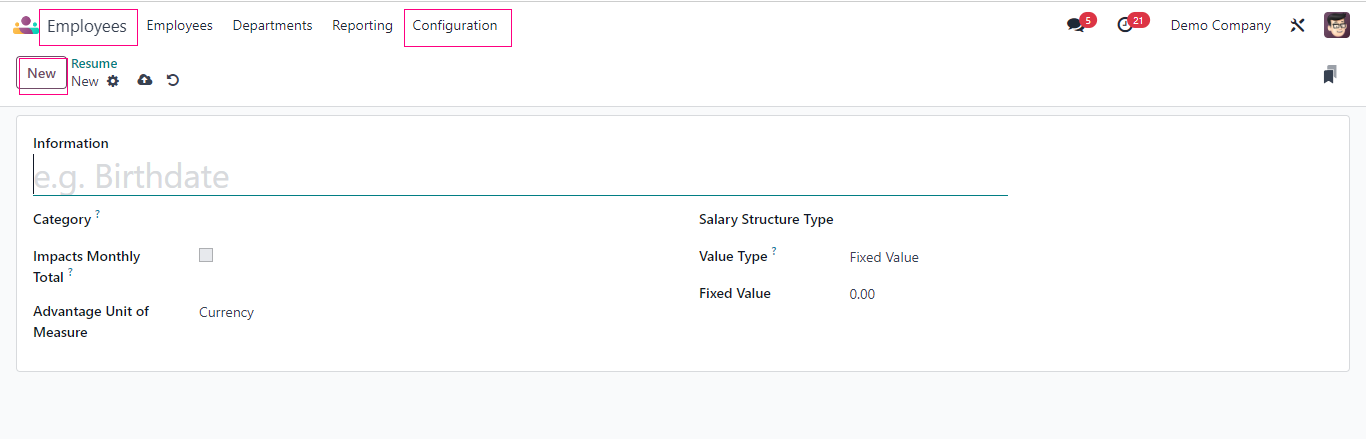Click the Information name input field

[x=520, y=177]
